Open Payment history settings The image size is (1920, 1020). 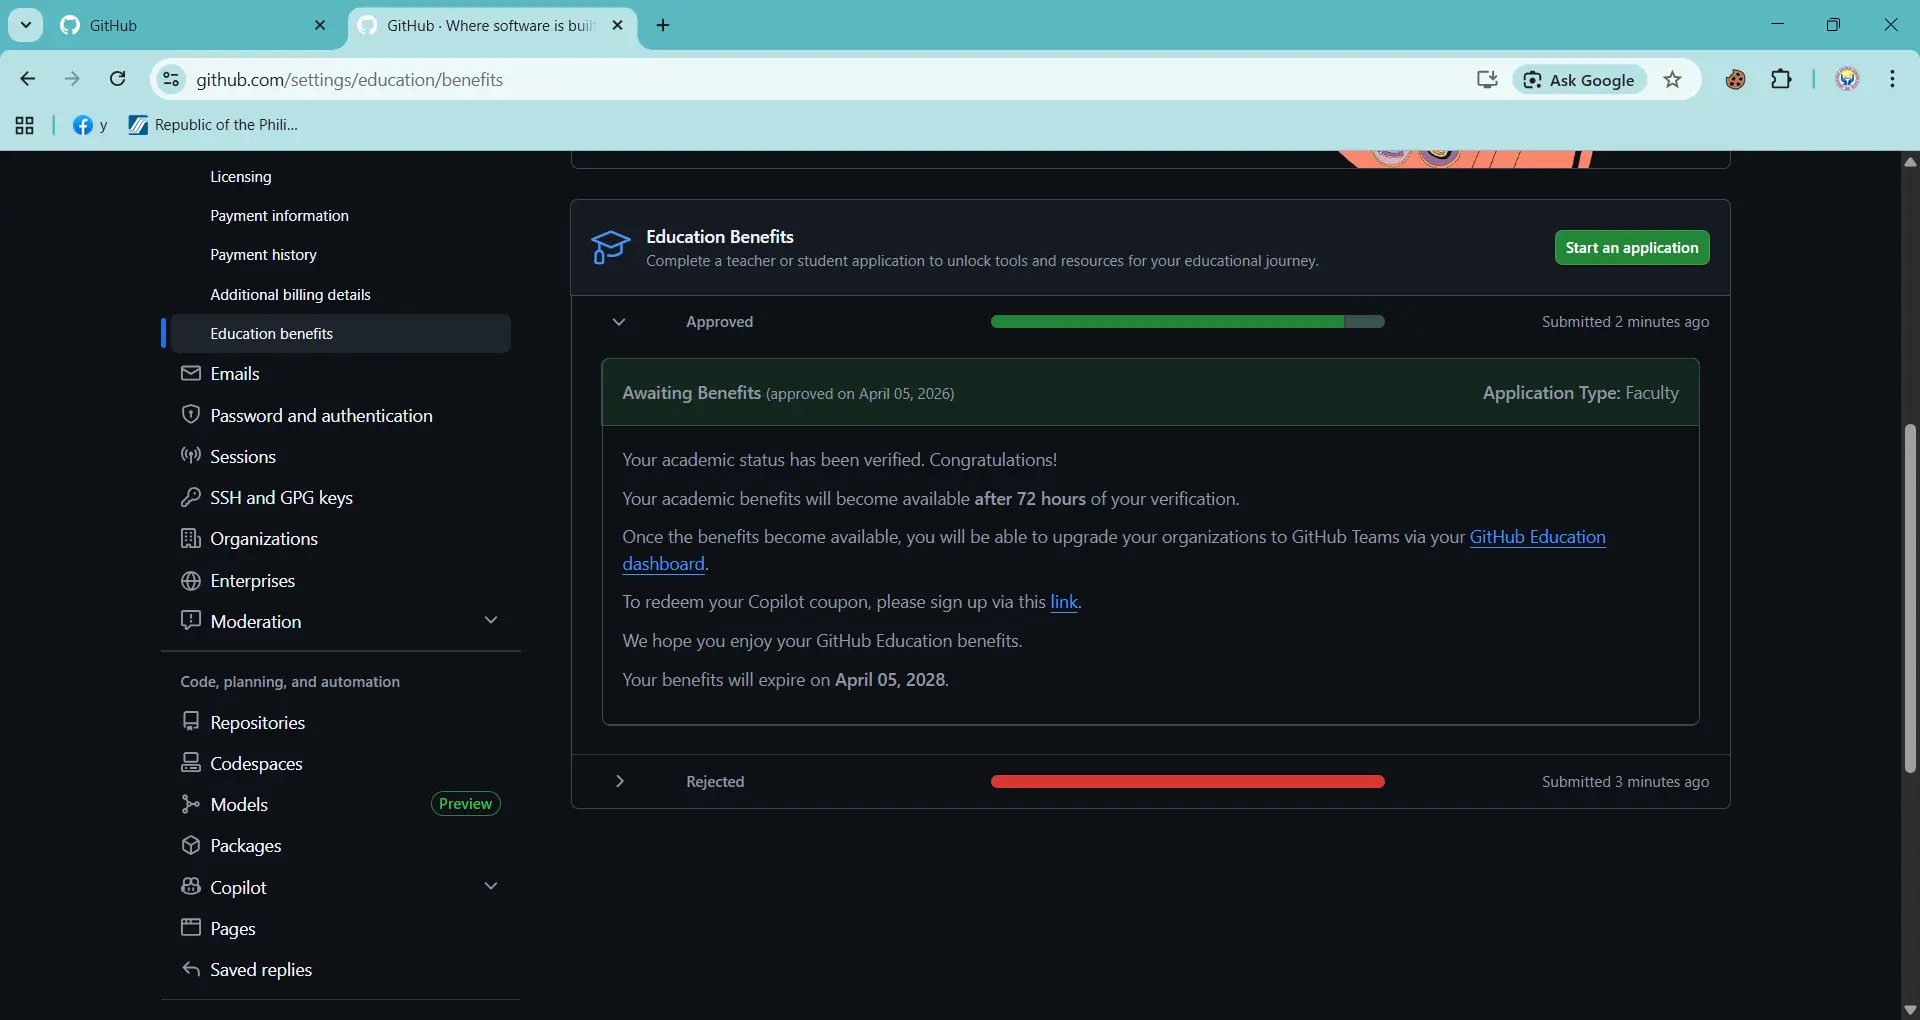coord(263,254)
